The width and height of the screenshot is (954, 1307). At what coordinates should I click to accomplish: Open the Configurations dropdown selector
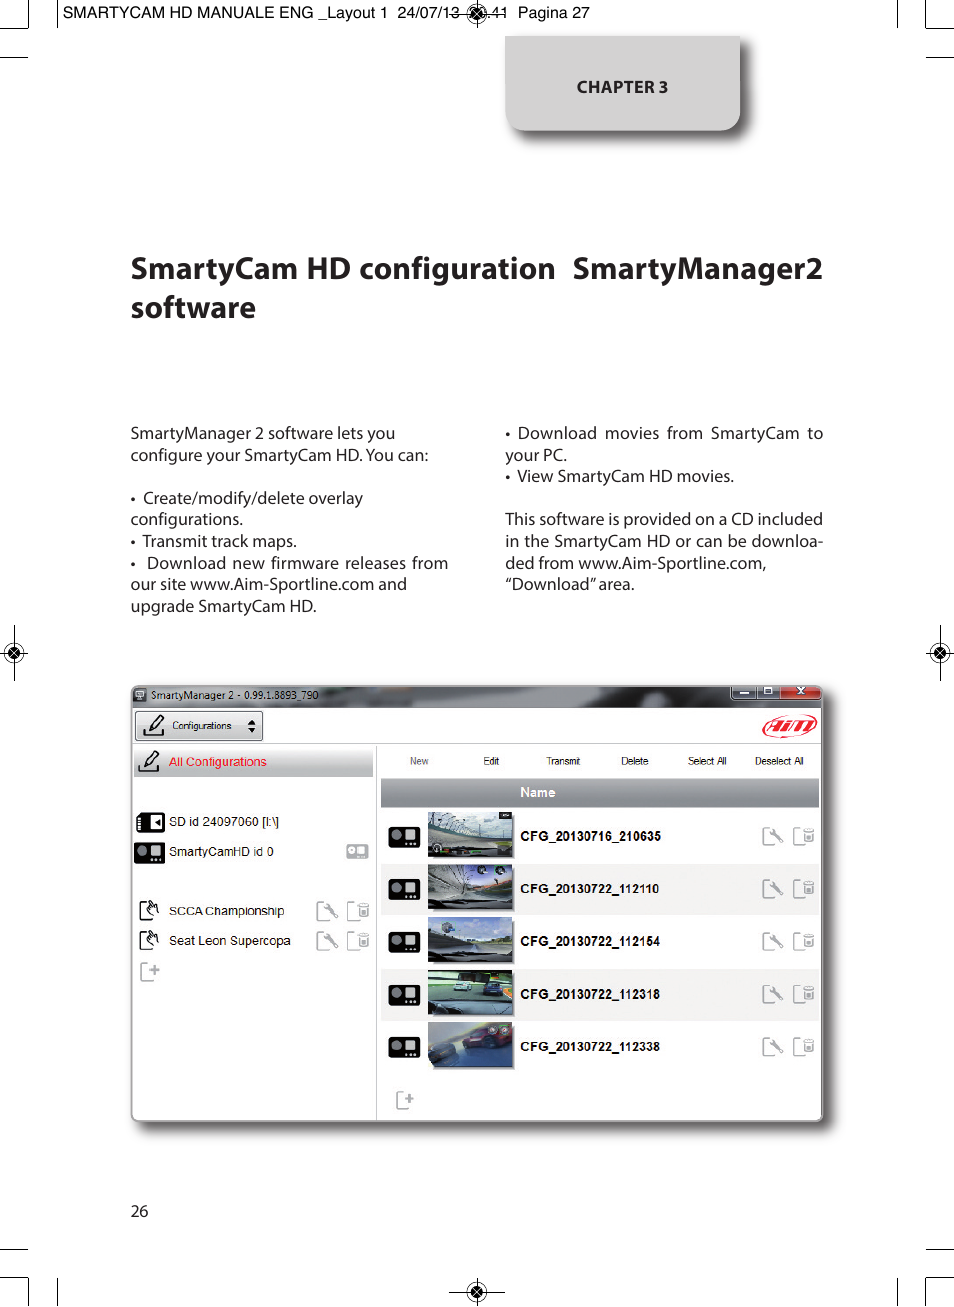coord(199,726)
